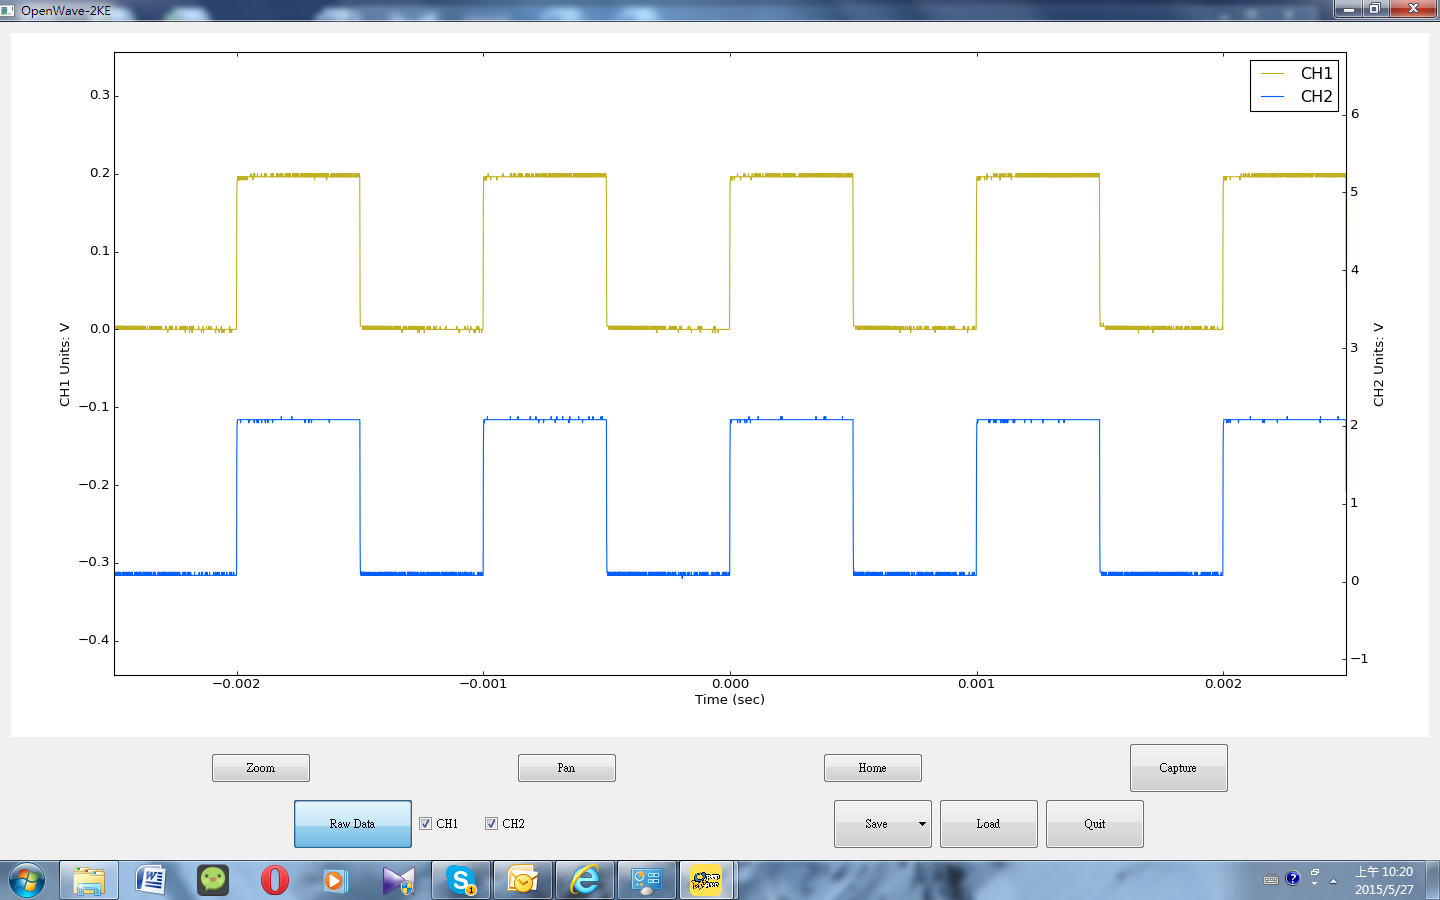1440x900 pixels.
Task: Launch Internet Explorer from the taskbar
Action: click(584, 880)
